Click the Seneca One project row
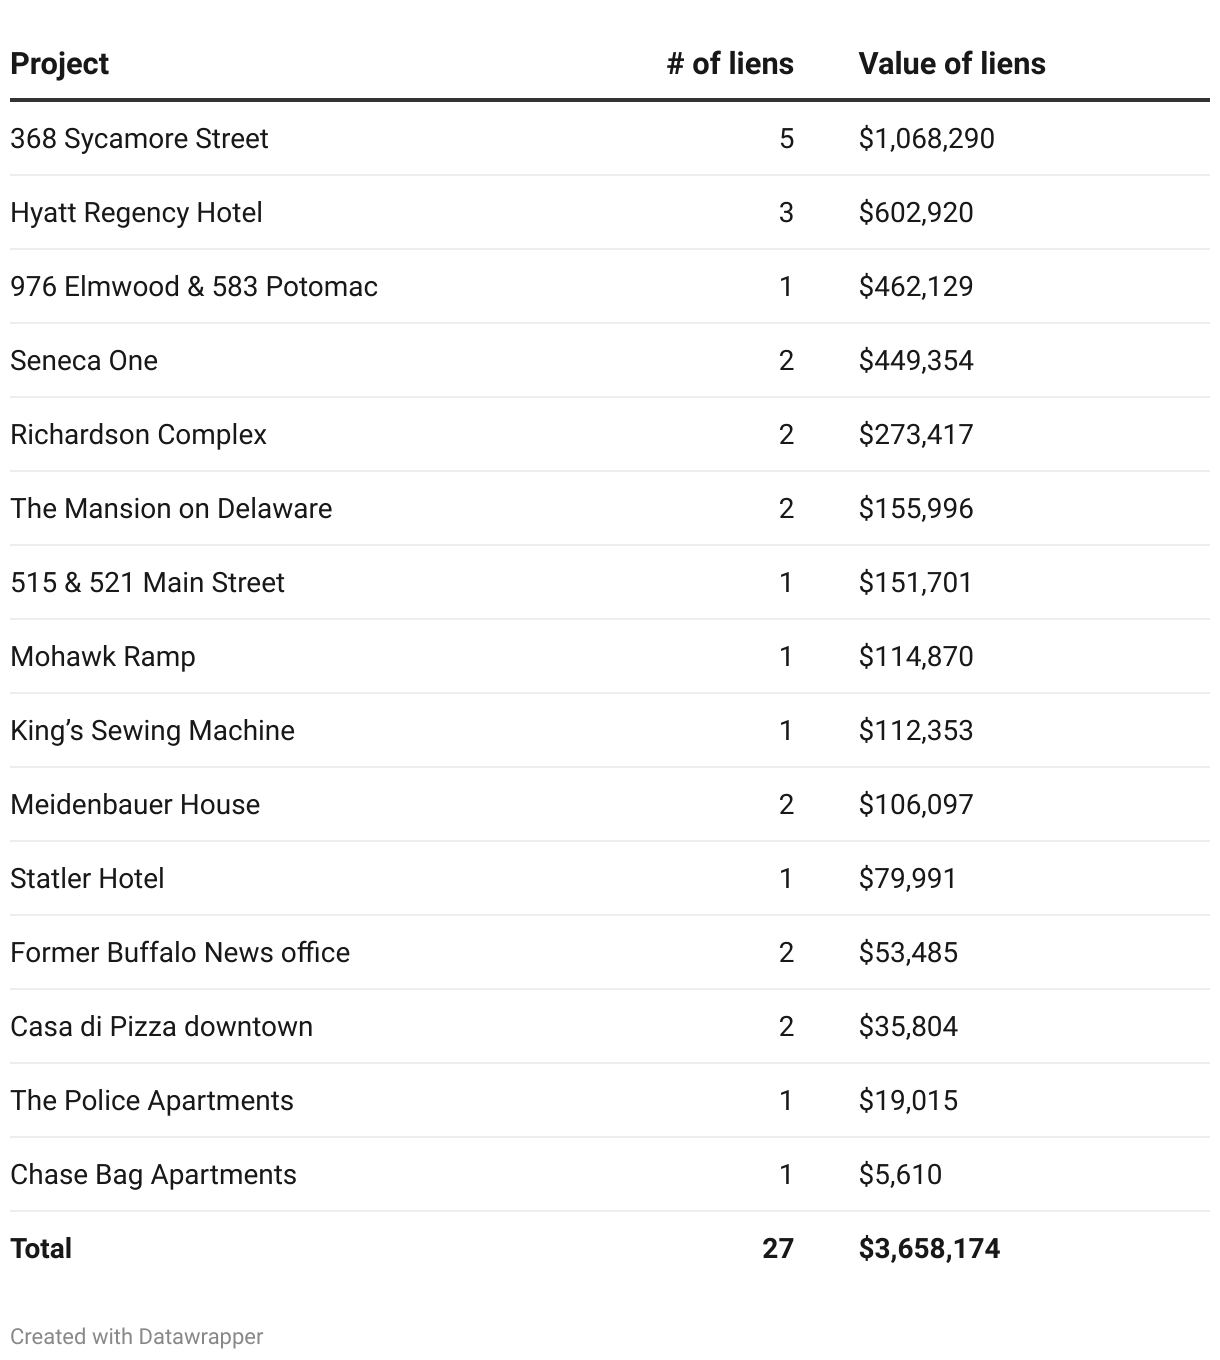Viewport: 1220px width, 1360px height. (84, 360)
